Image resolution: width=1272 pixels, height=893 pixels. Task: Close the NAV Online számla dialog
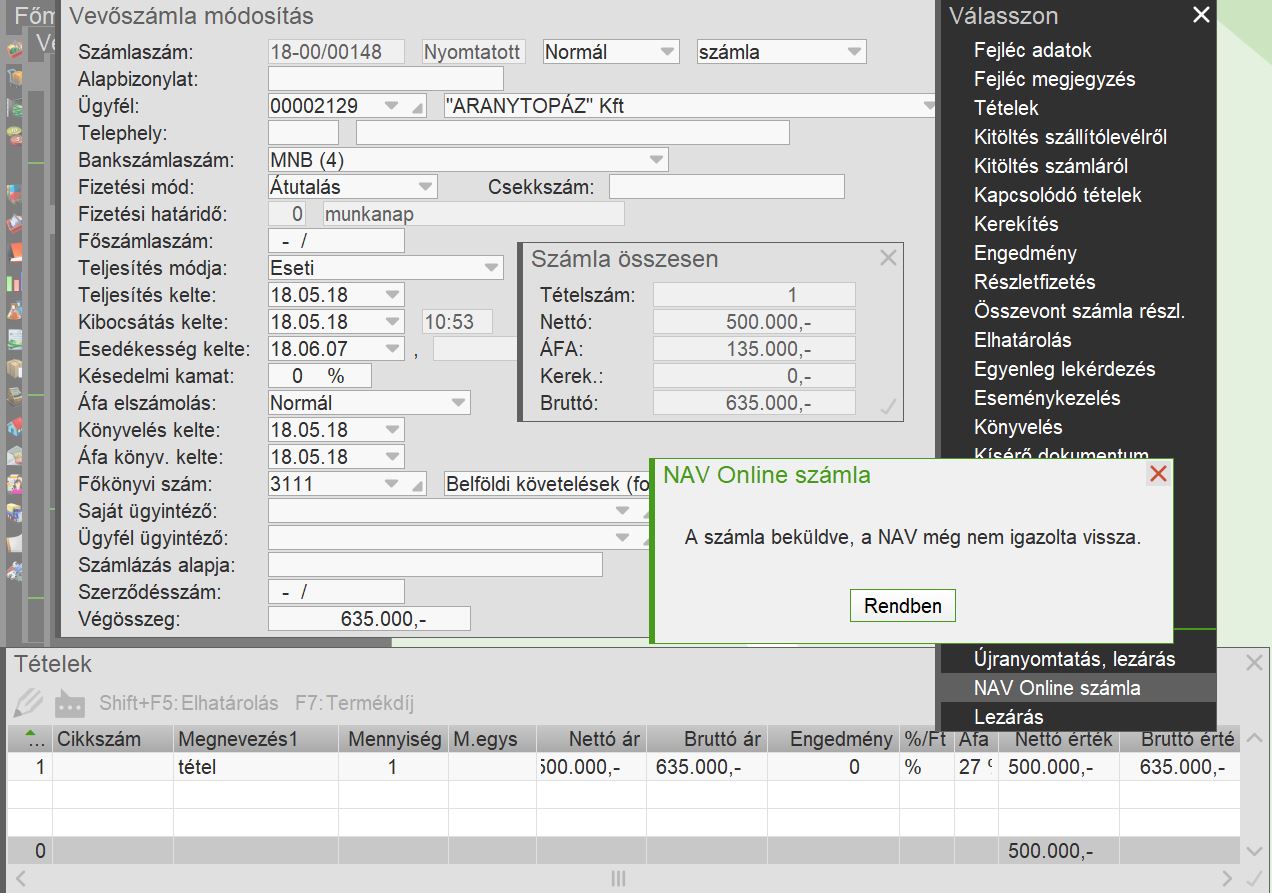1158,474
